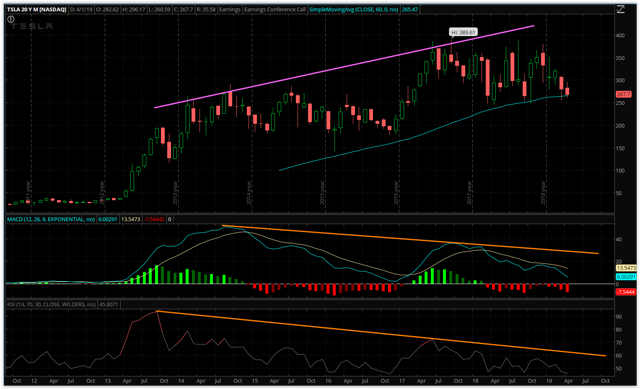
Task: Select the magenta upper trendline on price chart
Action: (x=344, y=67)
